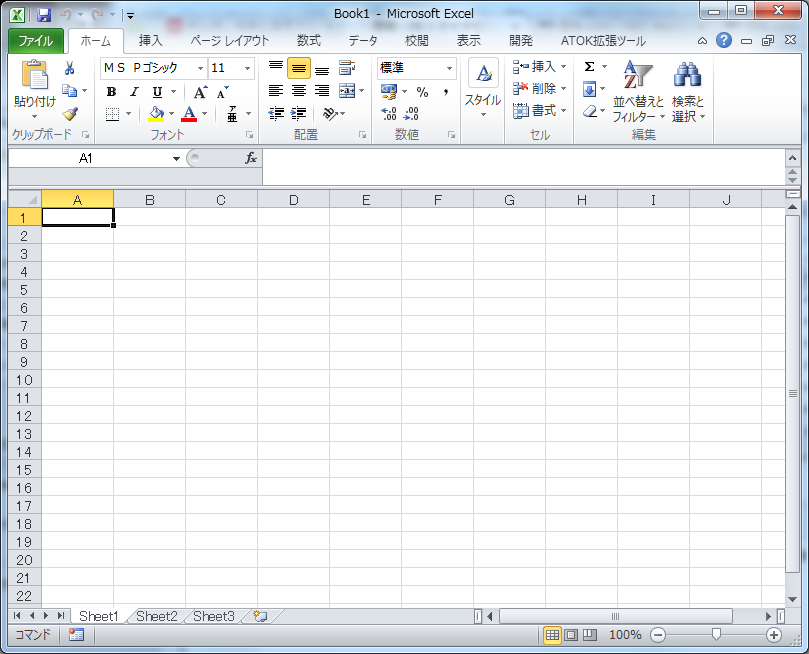Apply the borders icon in font group
This screenshot has width=809, height=654.
tap(112, 114)
